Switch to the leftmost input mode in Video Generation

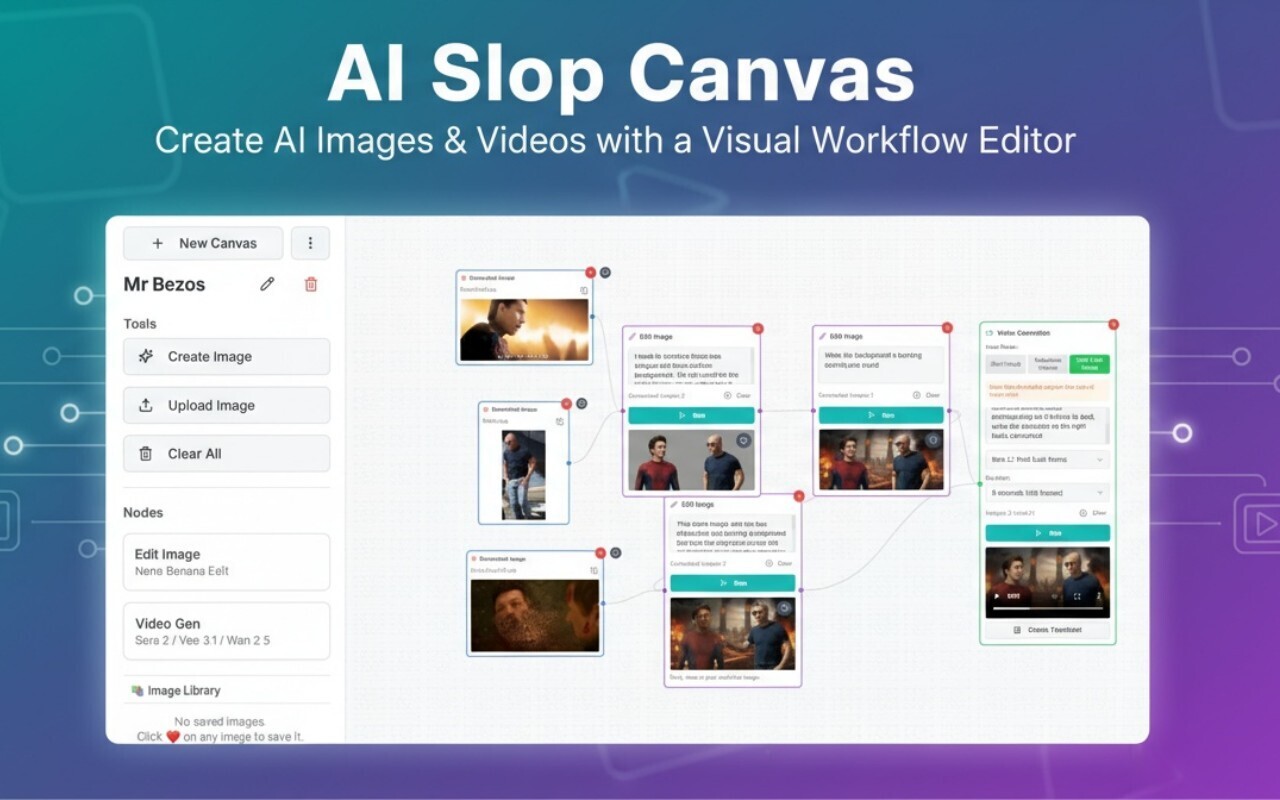[x=1004, y=364]
